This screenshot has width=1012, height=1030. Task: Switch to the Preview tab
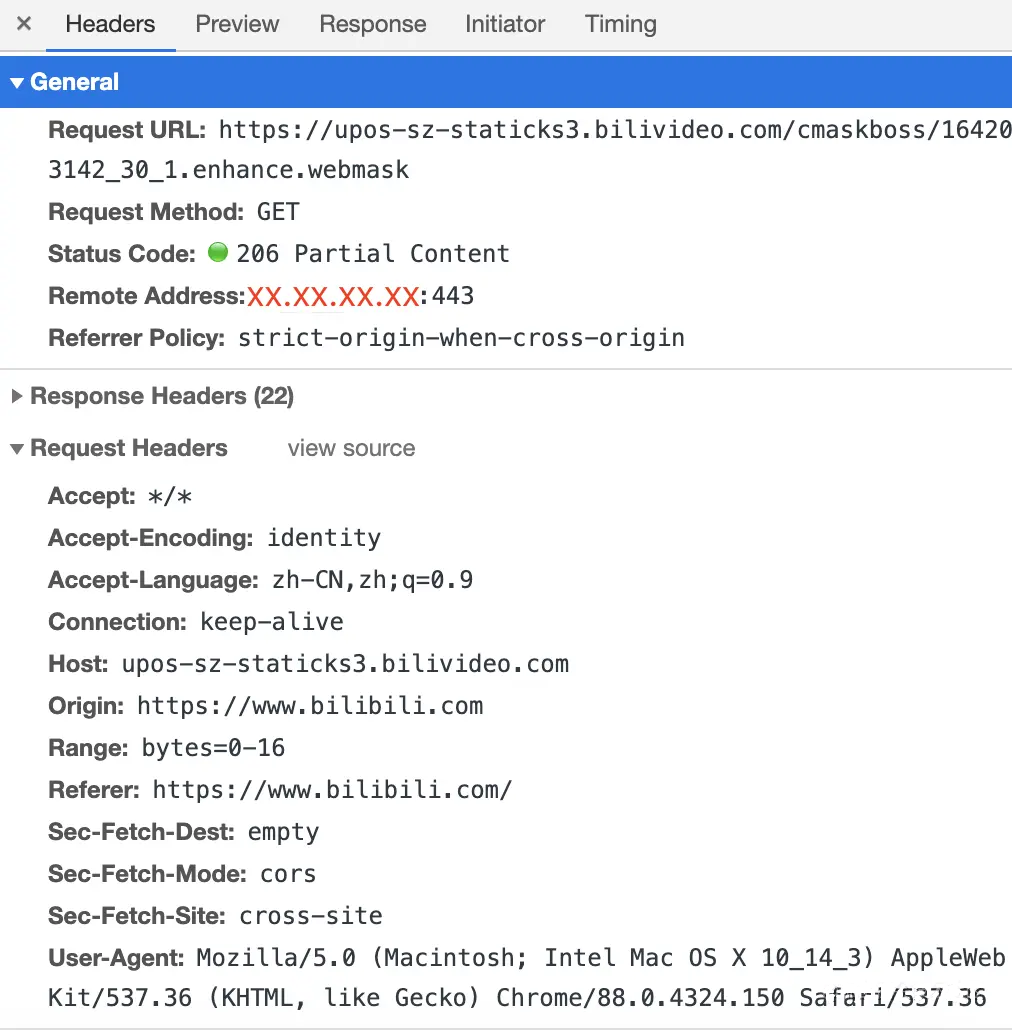(x=237, y=24)
